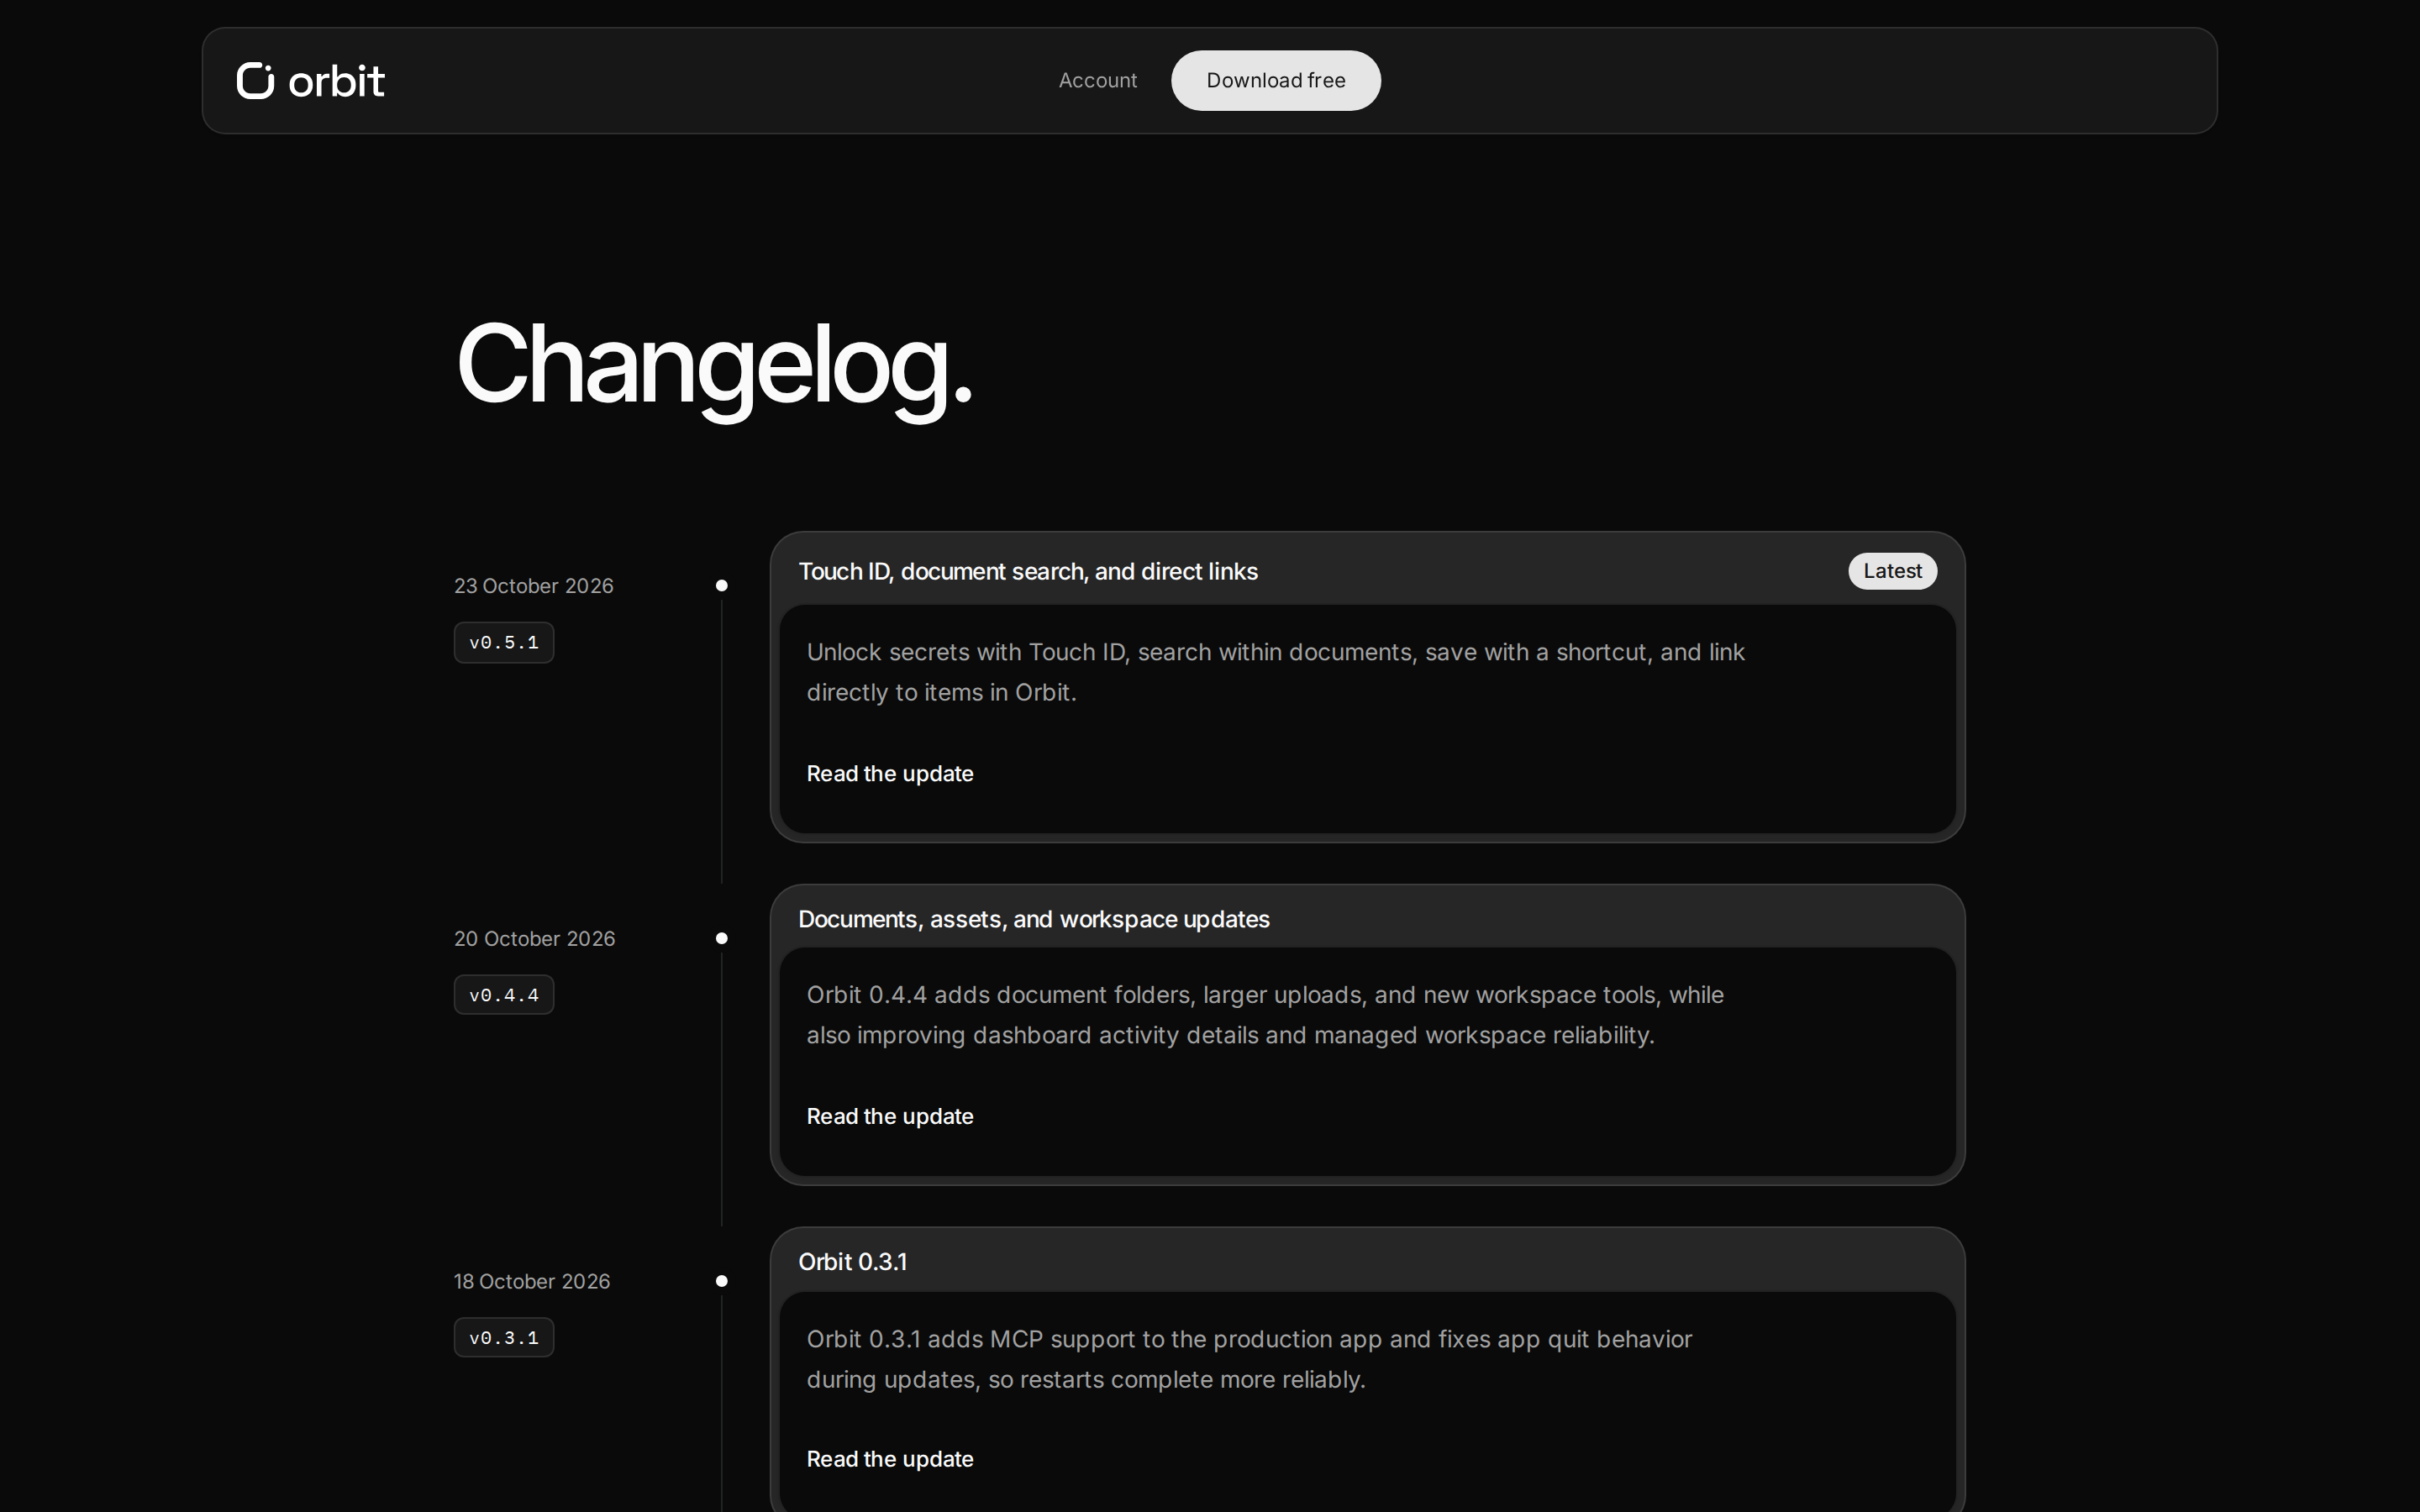The width and height of the screenshot is (2420, 1512).
Task: Click the 18 October 2026 date
Action: pos(531,1282)
